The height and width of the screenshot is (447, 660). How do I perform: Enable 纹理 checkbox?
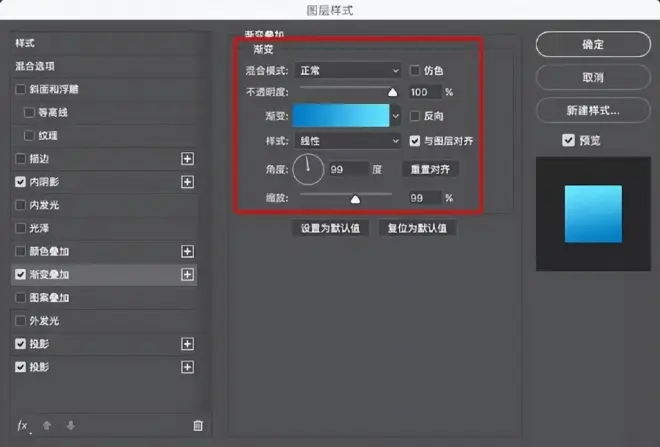coord(29,136)
